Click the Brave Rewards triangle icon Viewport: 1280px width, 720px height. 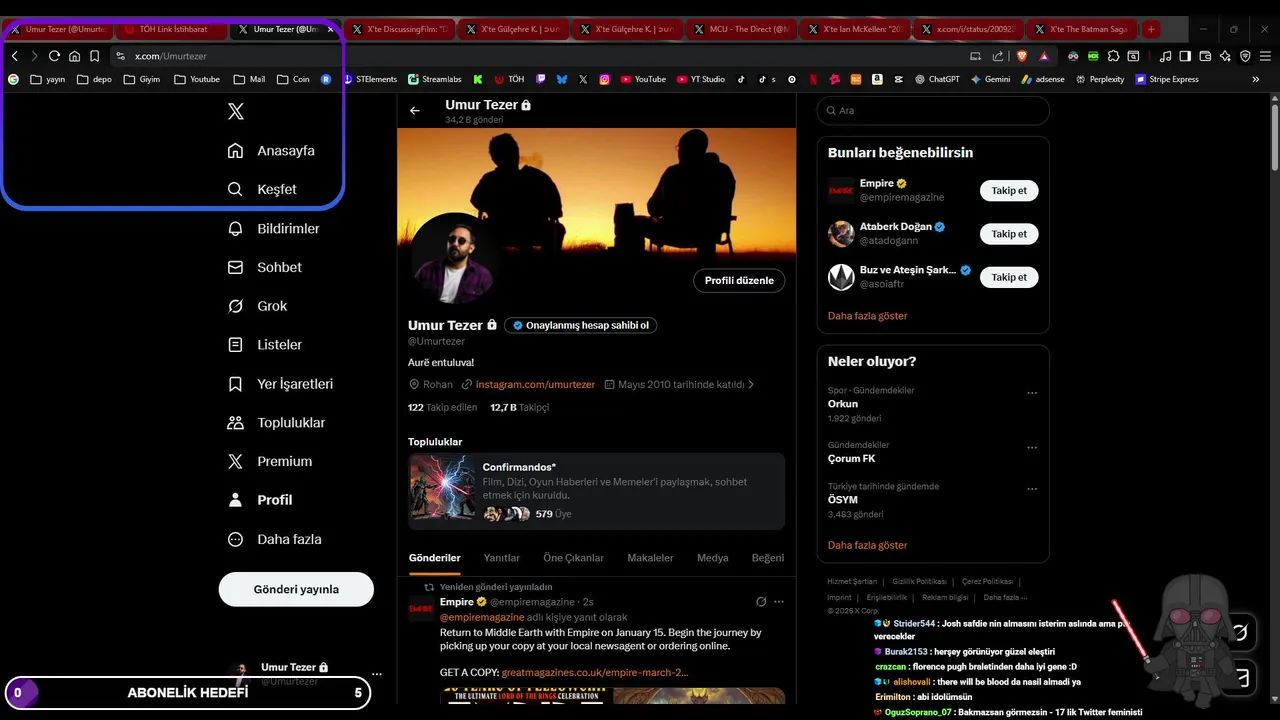(1044, 56)
